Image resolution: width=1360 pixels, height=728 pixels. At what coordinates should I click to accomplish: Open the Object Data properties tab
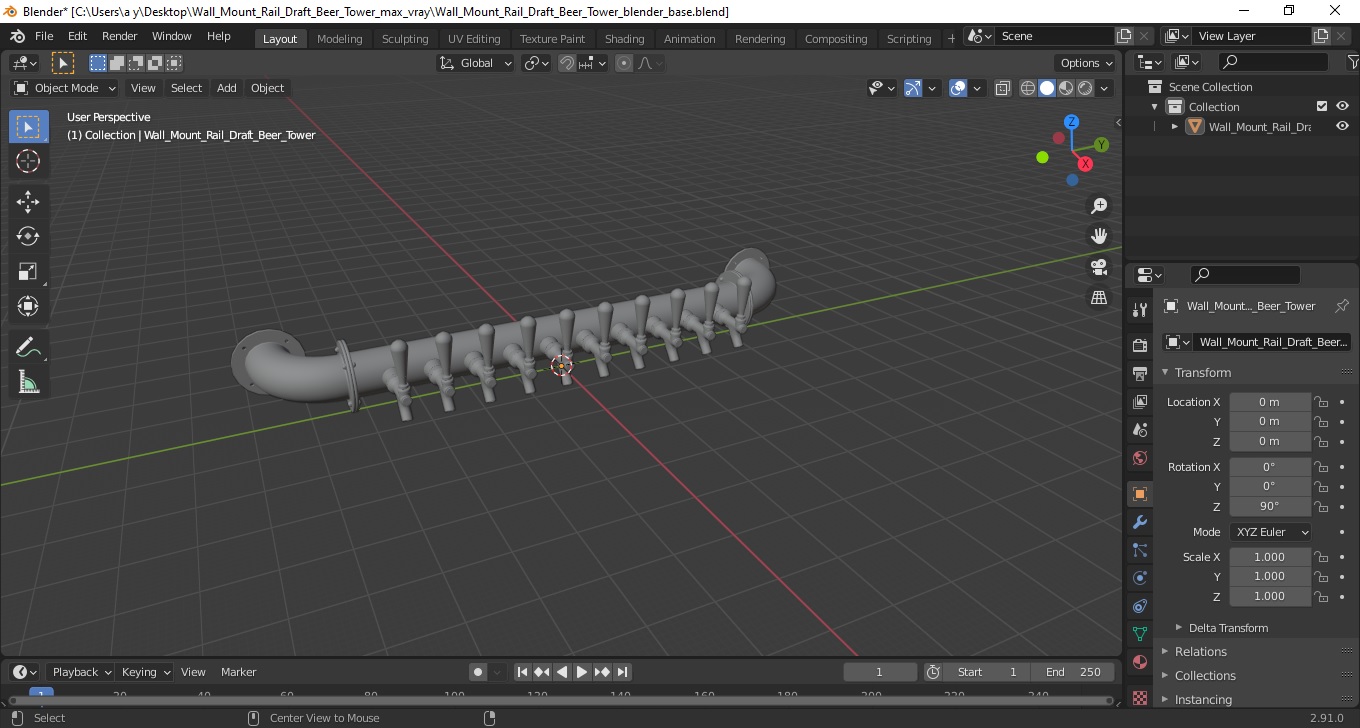tap(1140, 634)
